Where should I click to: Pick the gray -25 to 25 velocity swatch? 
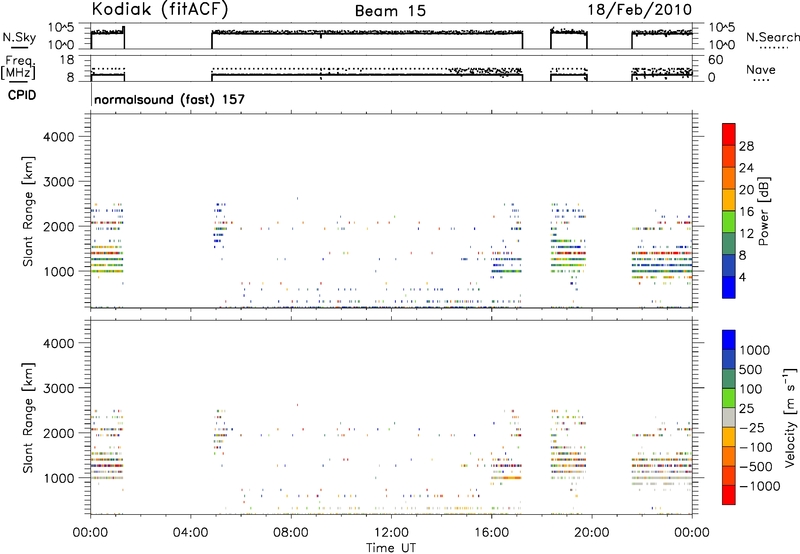(729, 417)
